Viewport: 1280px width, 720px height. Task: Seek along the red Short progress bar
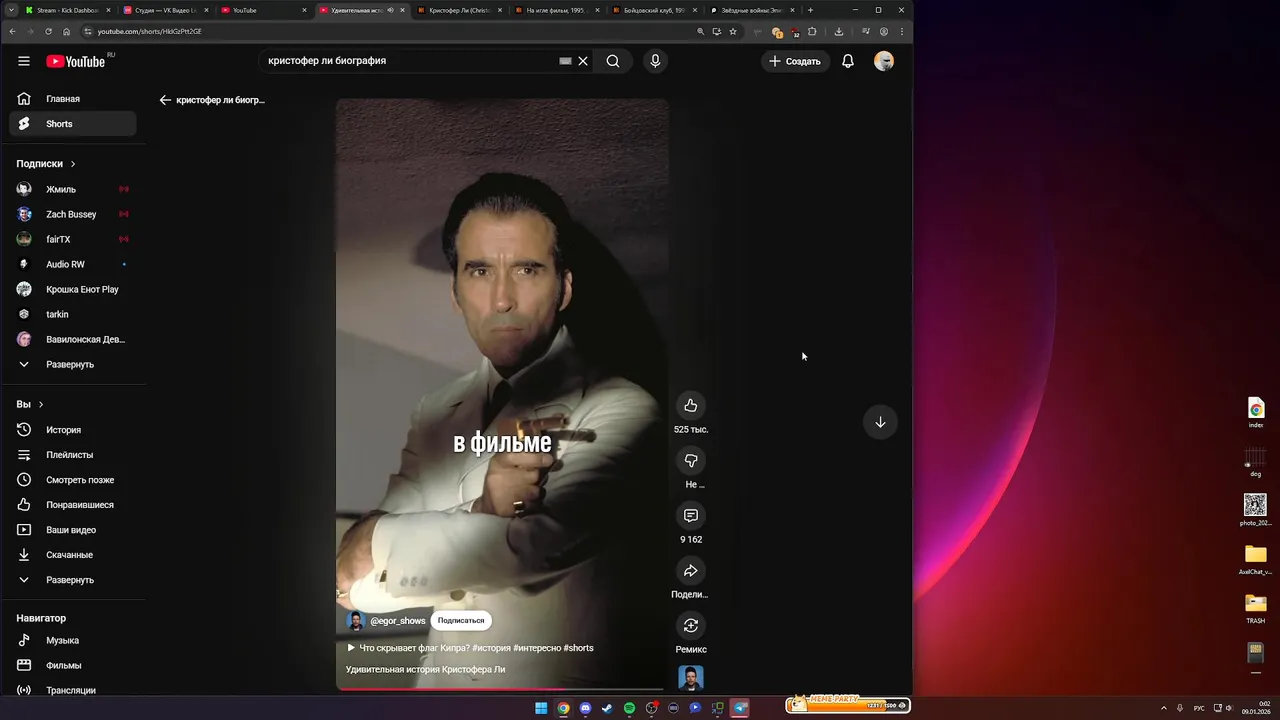[x=502, y=689]
